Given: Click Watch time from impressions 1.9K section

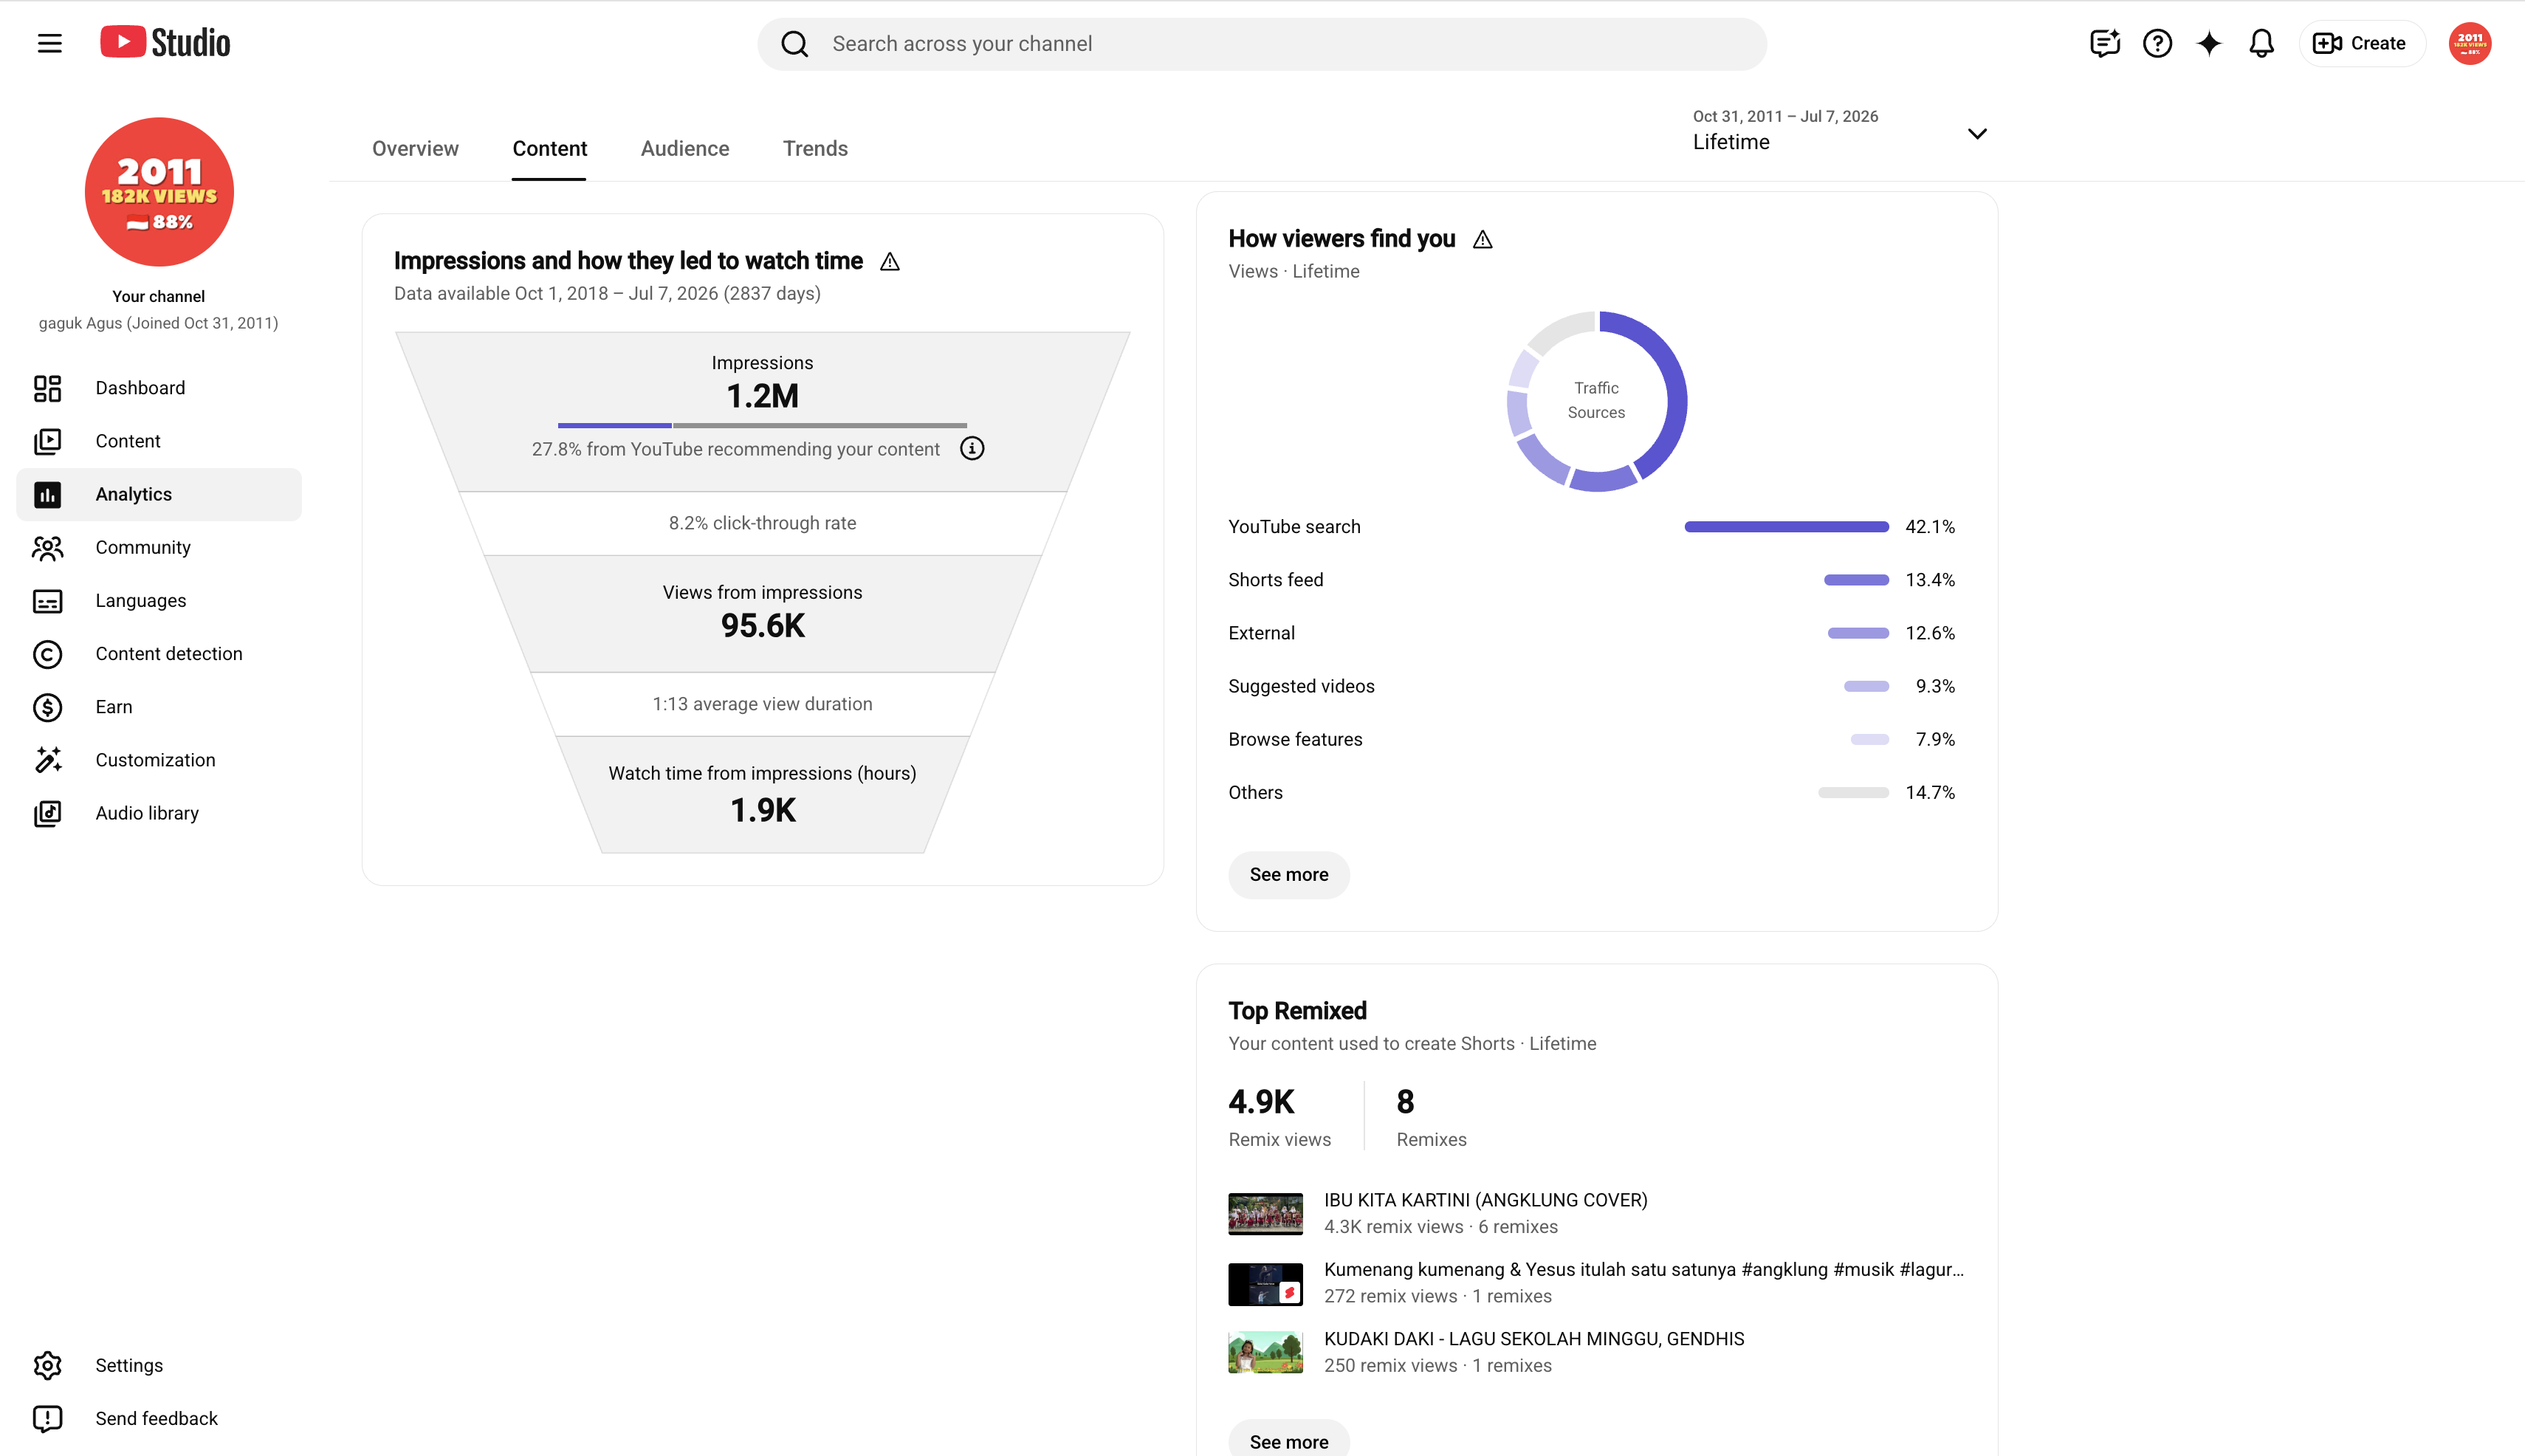Looking at the screenshot, I should 762,794.
